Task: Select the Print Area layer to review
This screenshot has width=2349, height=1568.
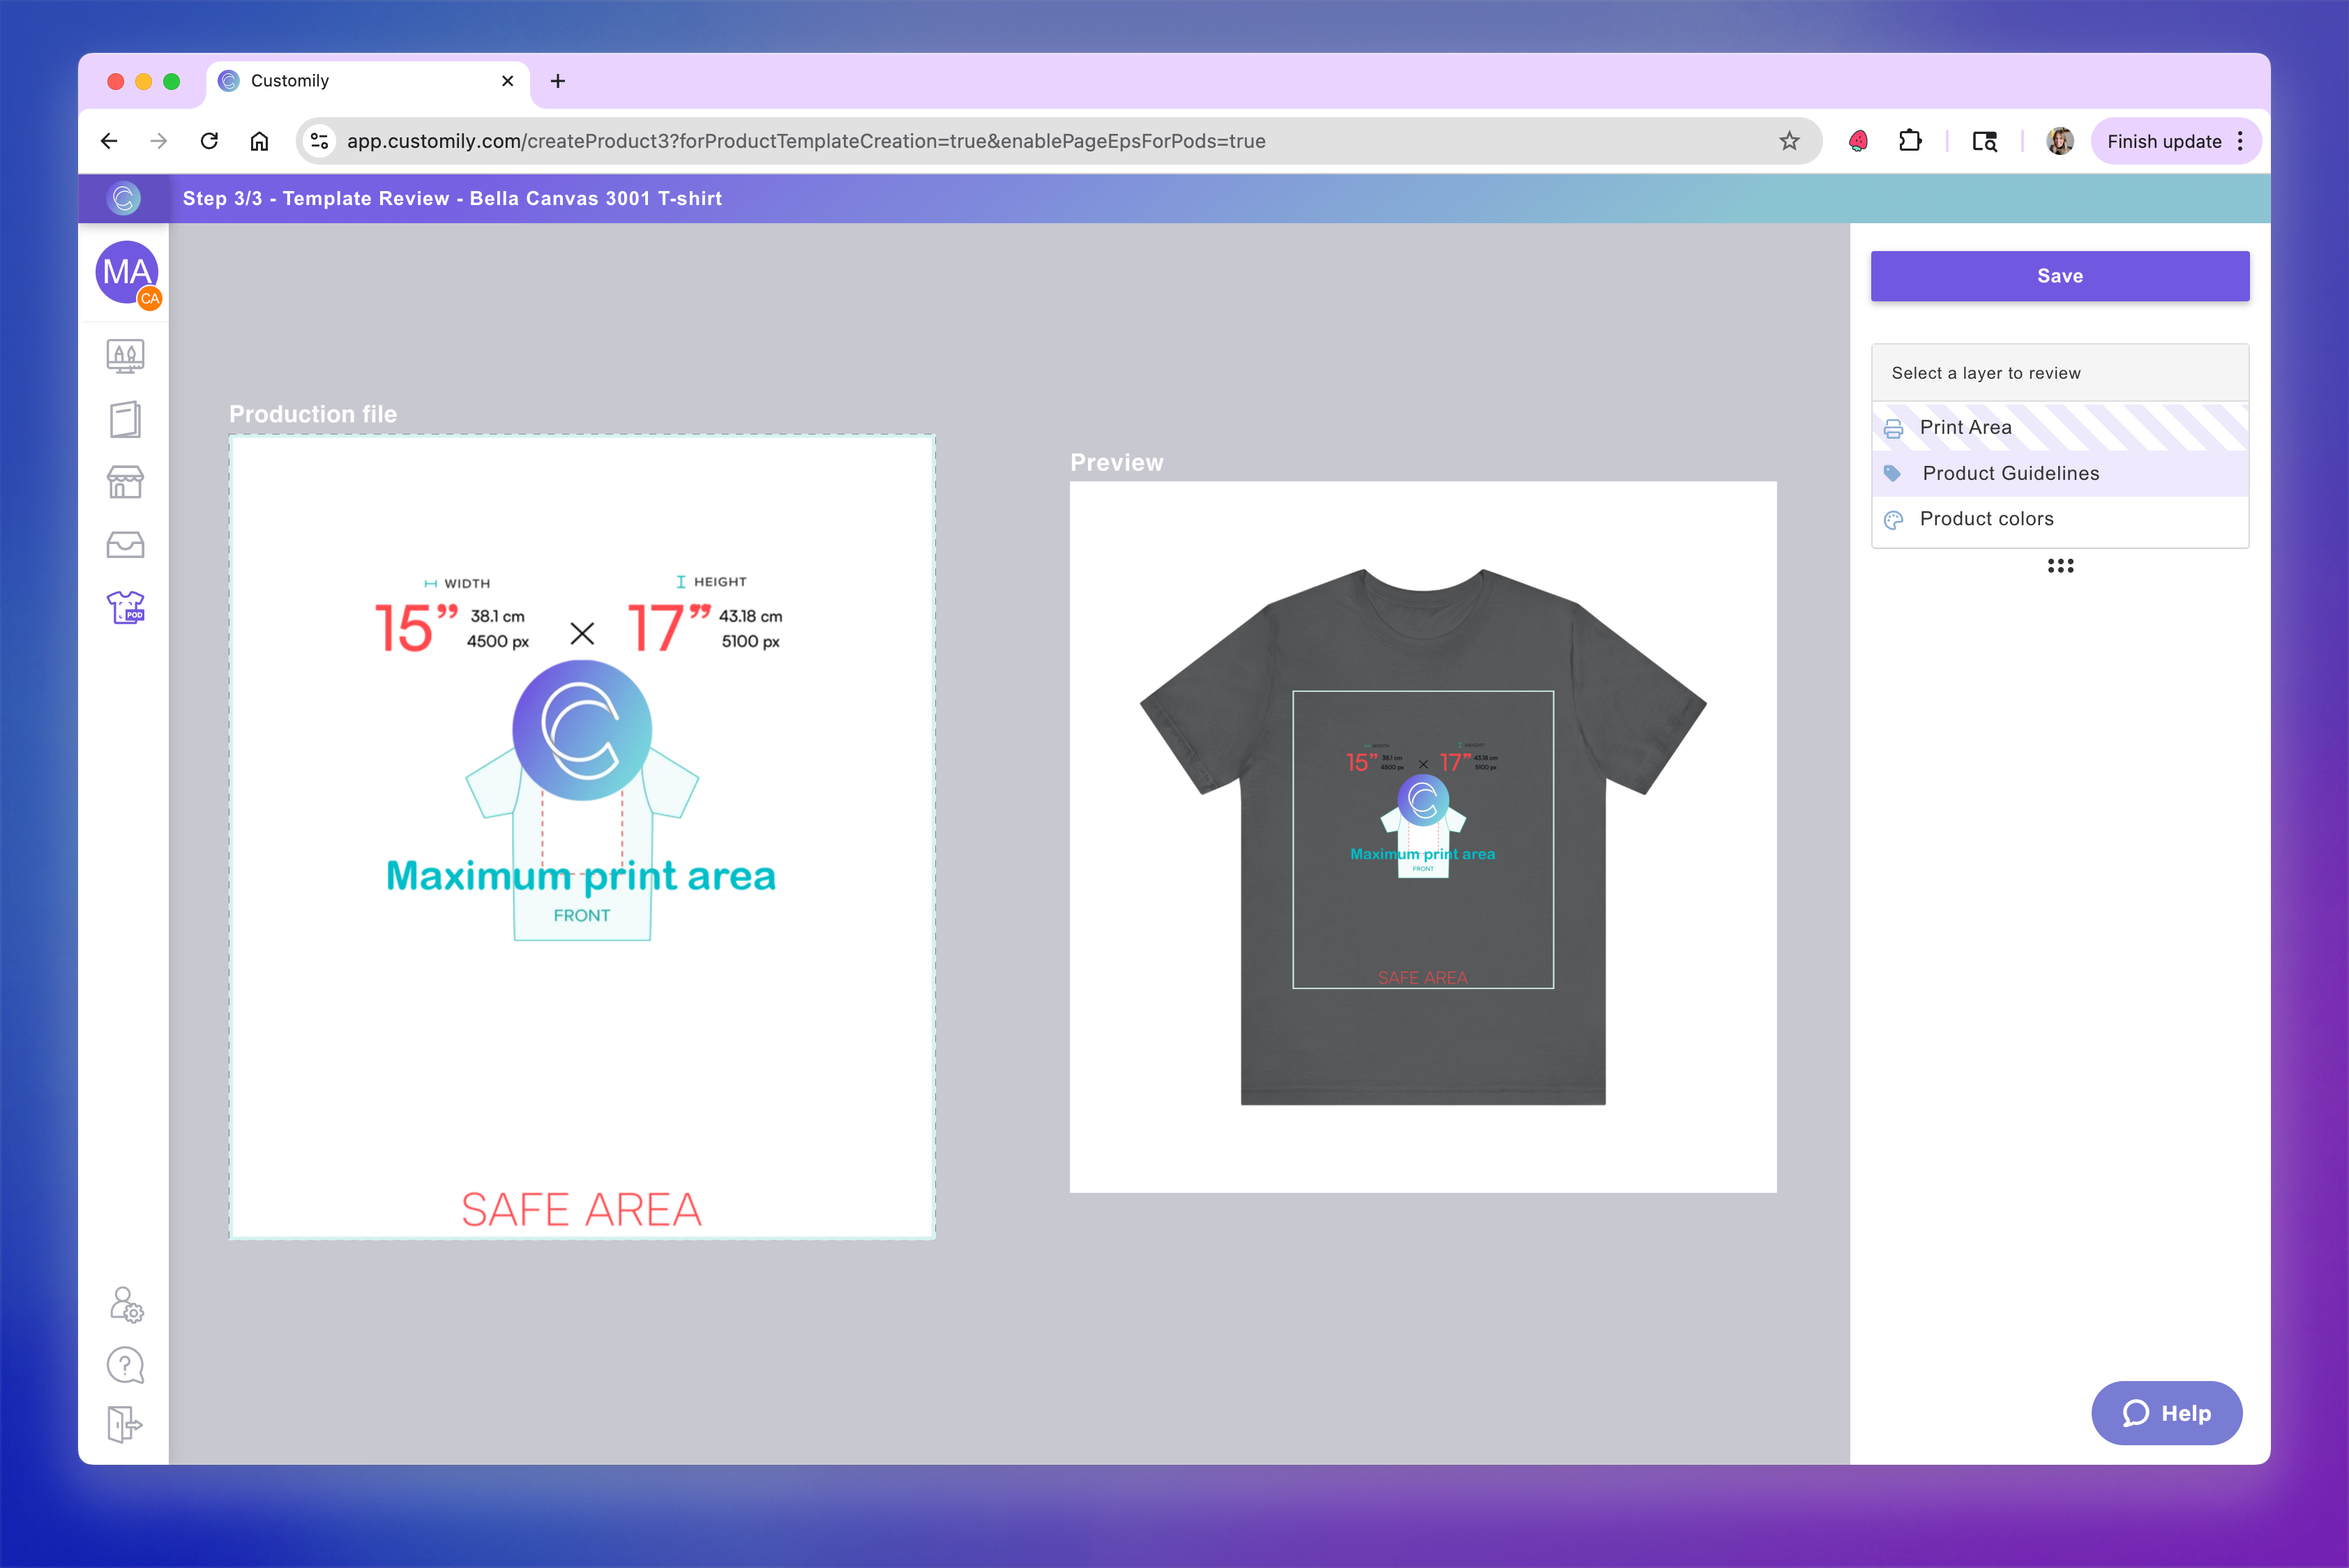Action: click(1966, 427)
